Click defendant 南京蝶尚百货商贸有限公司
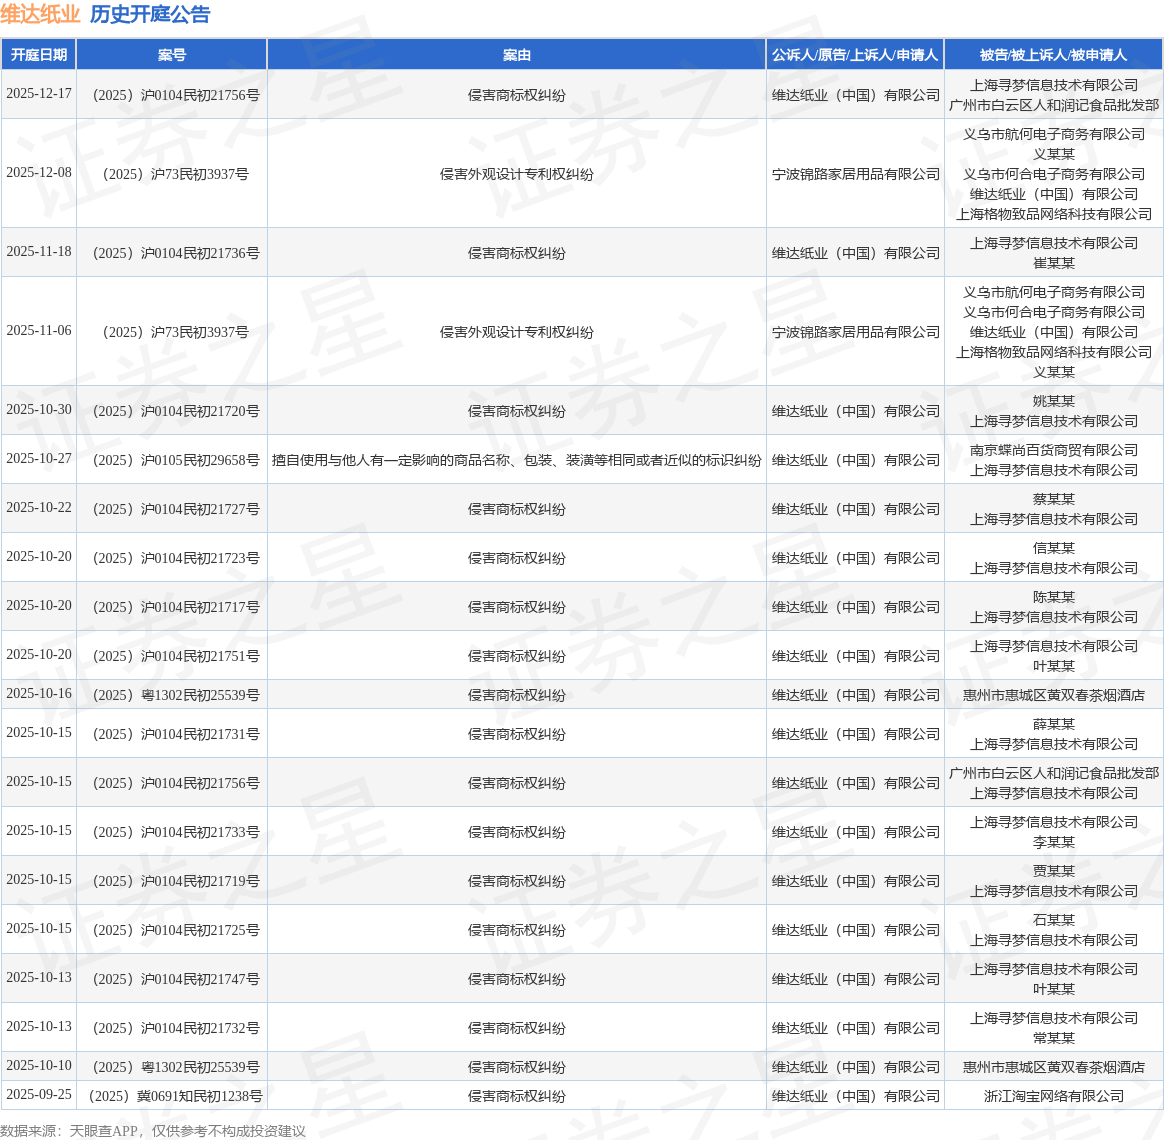Screen dimensions: 1164x1140 (x=1053, y=451)
